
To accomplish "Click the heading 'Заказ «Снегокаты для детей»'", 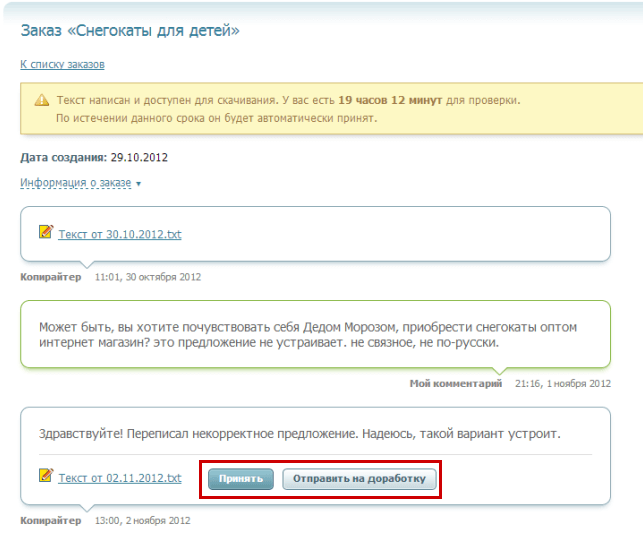I will pyautogui.click(x=130, y=30).
